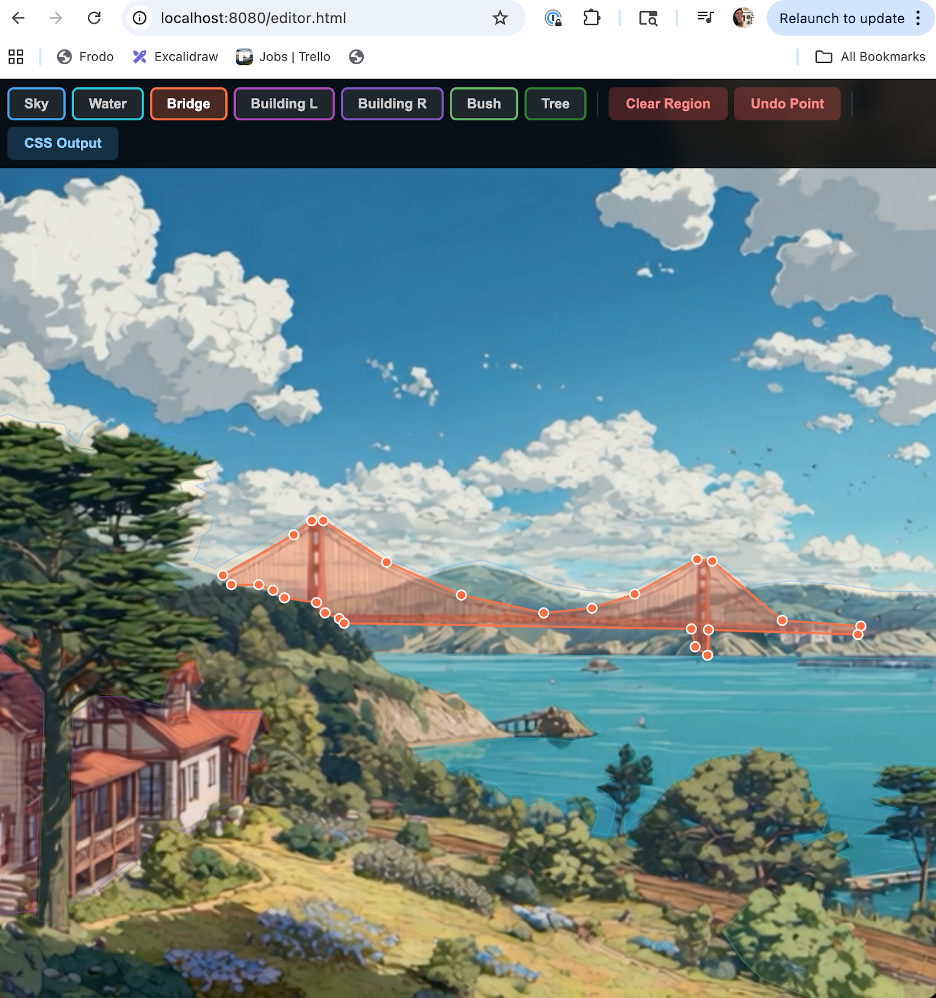Viewport: 936px width, 998px height.
Task: Open the 1Password extension icon
Action: click(553, 18)
